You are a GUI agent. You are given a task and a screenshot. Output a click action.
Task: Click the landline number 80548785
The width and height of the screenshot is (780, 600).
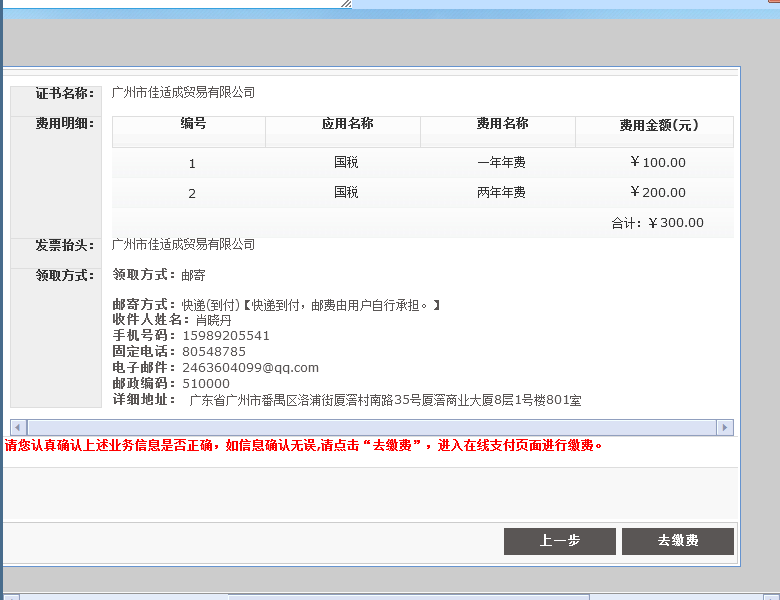coord(214,352)
